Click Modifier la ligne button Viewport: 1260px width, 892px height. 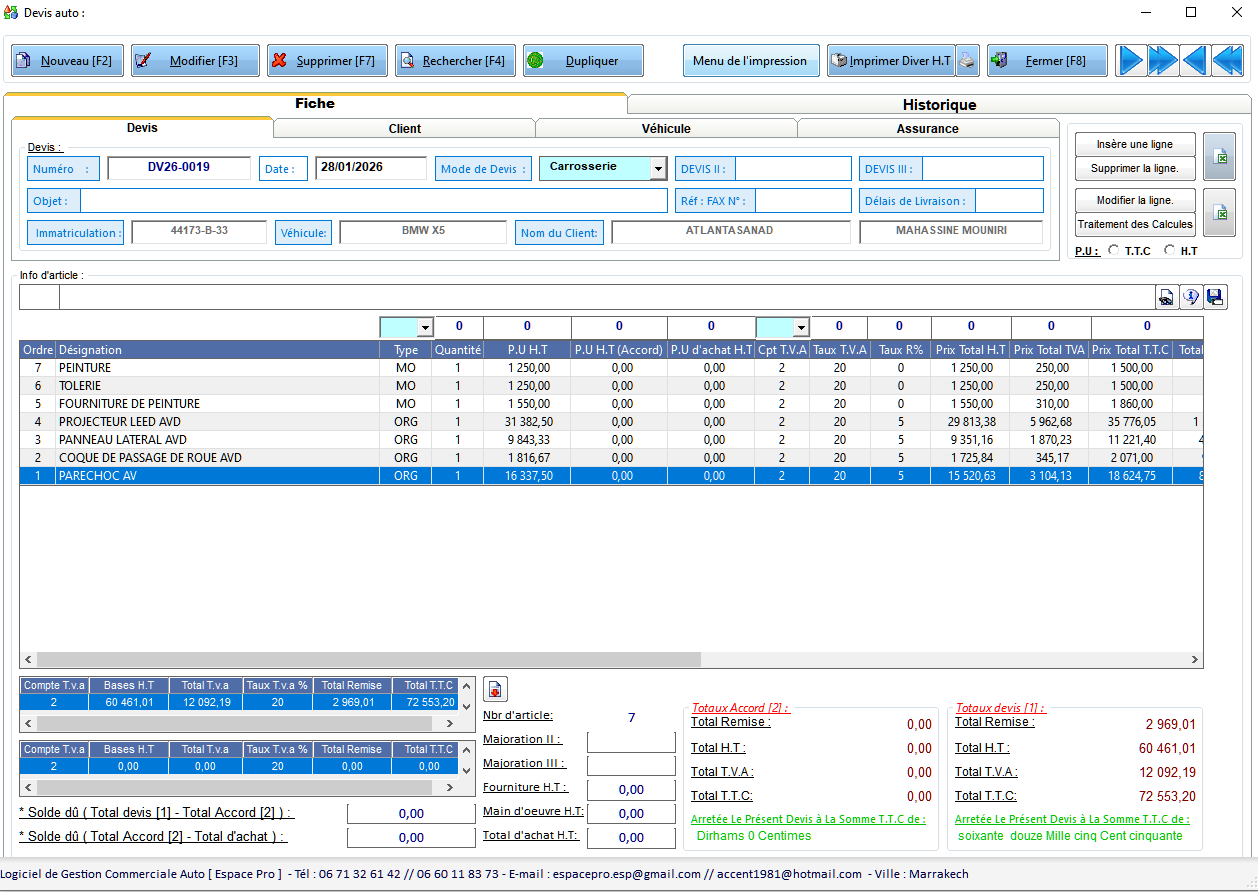pyautogui.click(x=1135, y=200)
